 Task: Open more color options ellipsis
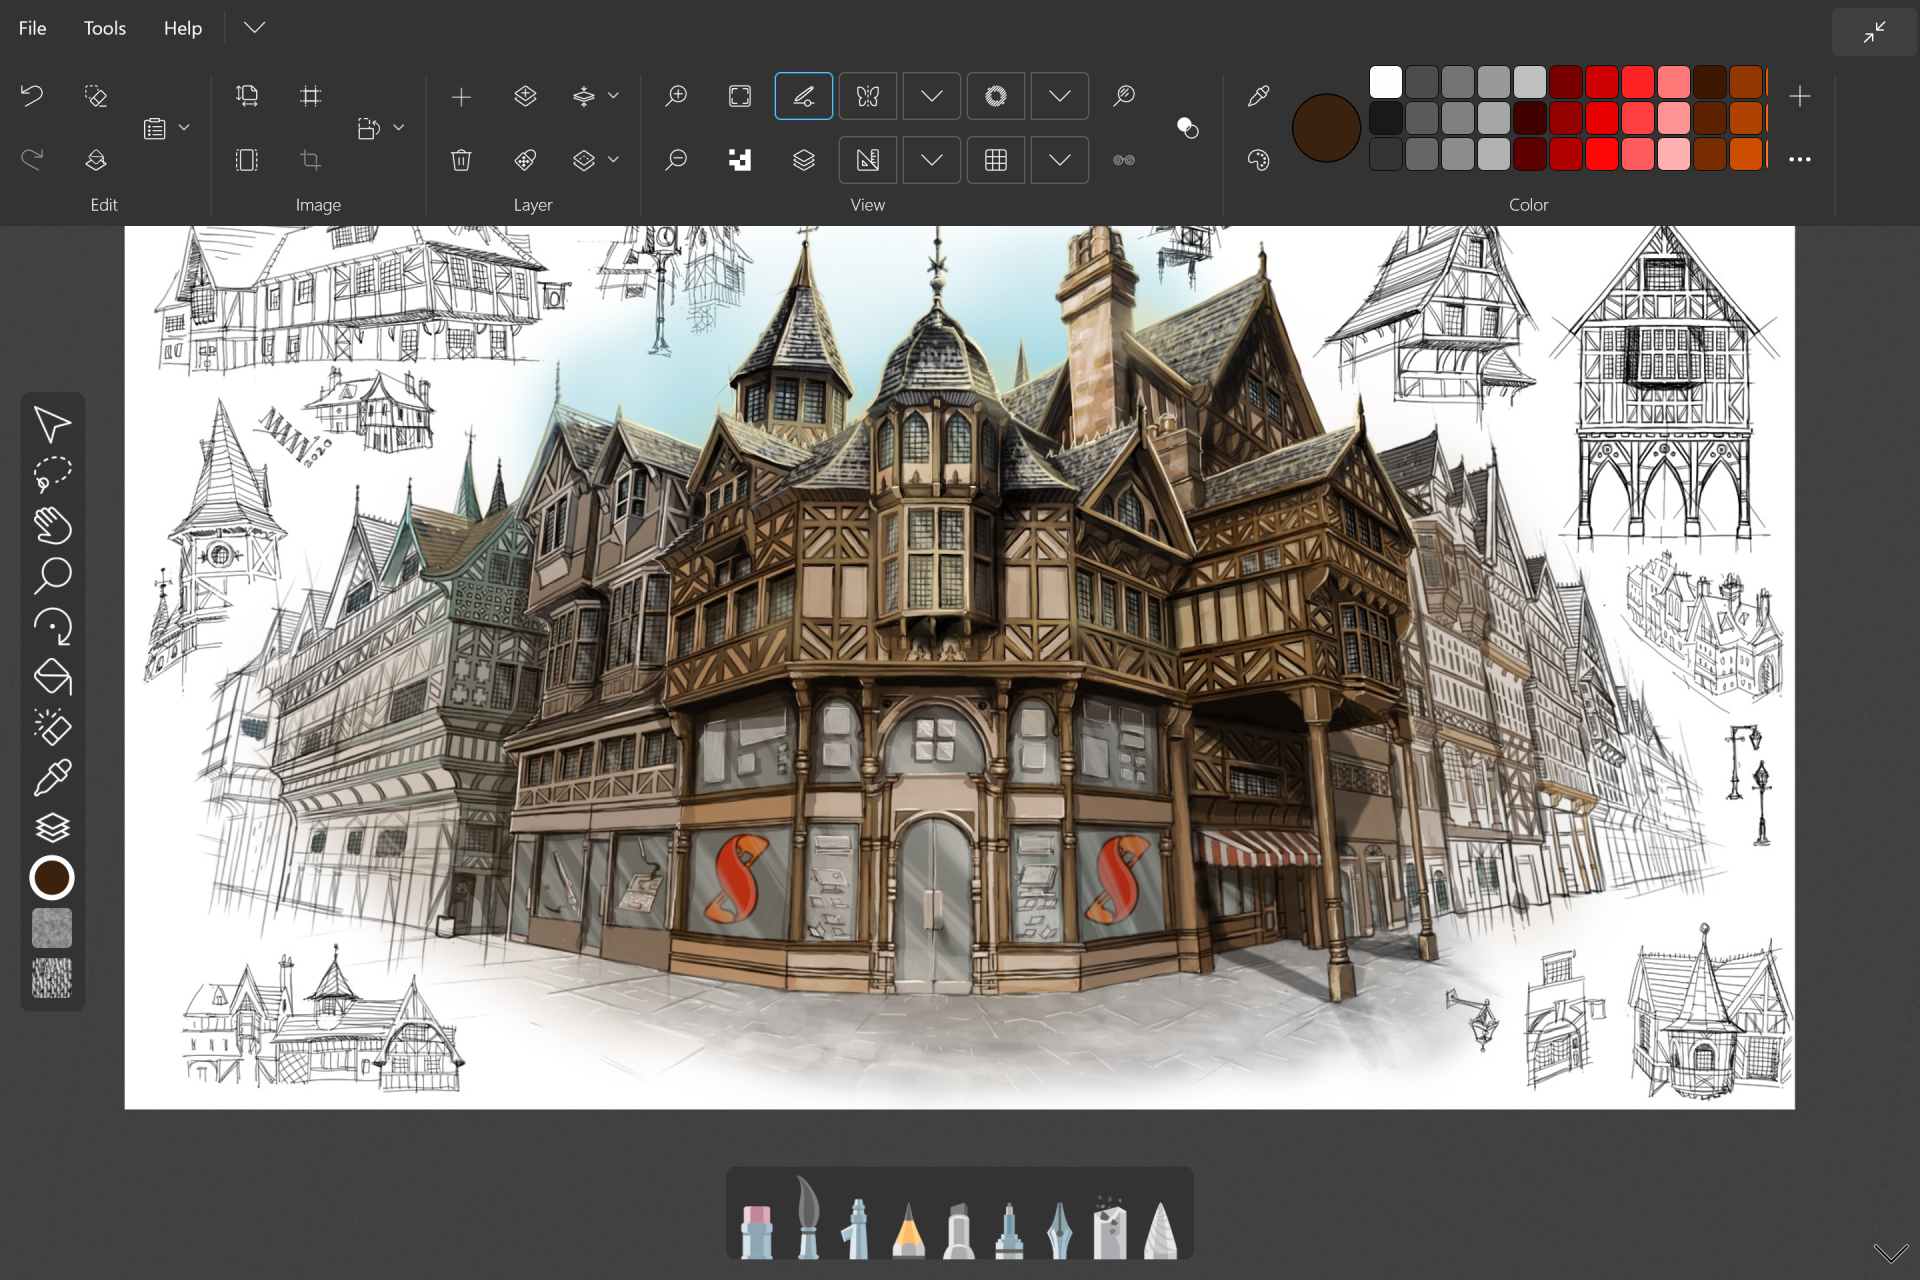tap(1800, 159)
